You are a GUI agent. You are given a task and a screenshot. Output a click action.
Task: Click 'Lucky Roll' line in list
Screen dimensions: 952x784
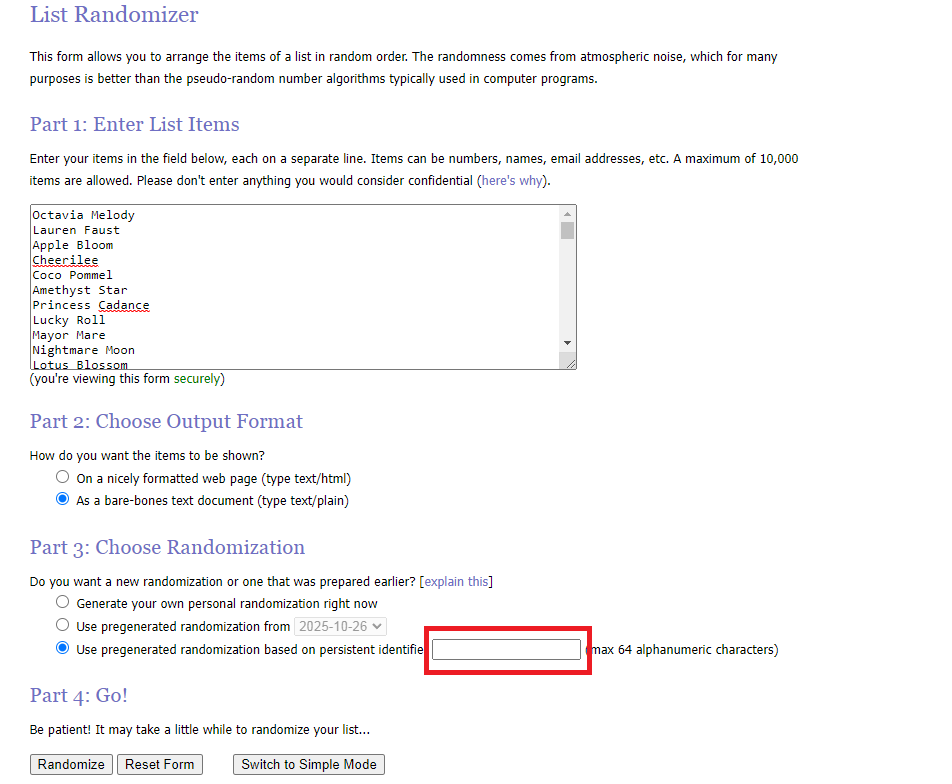pyautogui.click(x=69, y=320)
